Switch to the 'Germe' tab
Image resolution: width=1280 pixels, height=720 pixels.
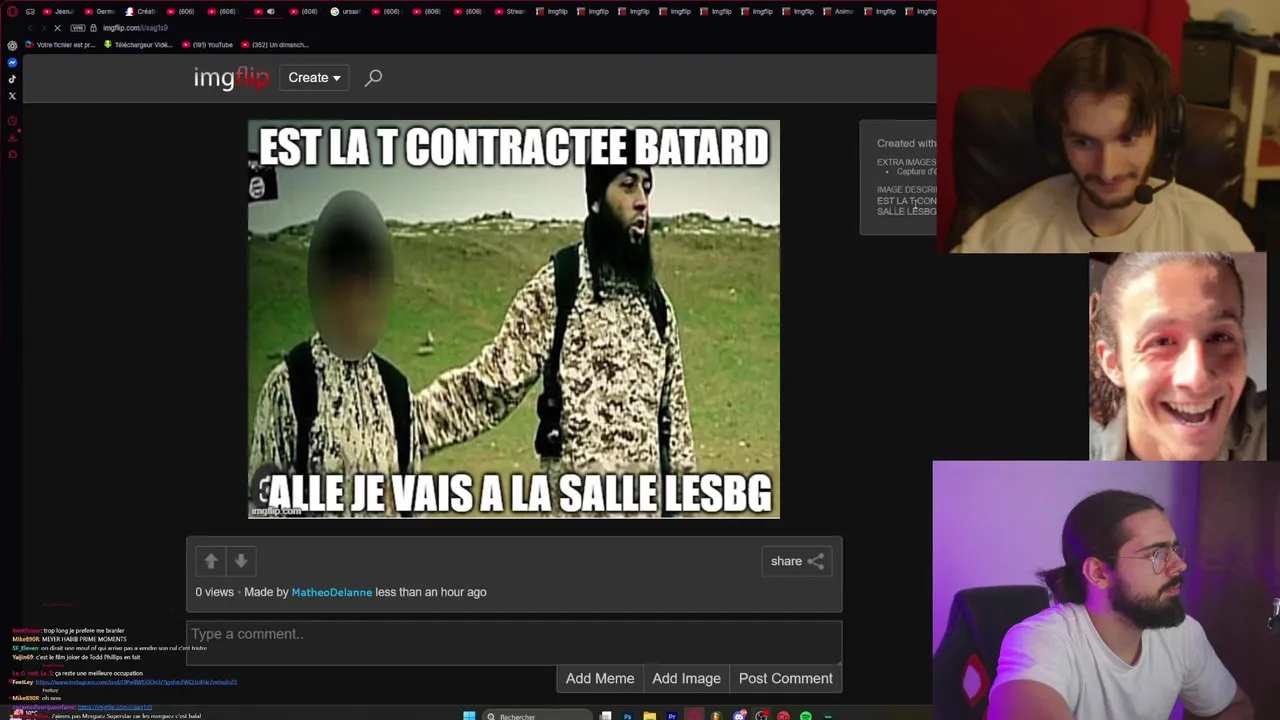pyautogui.click(x=100, y=11)
